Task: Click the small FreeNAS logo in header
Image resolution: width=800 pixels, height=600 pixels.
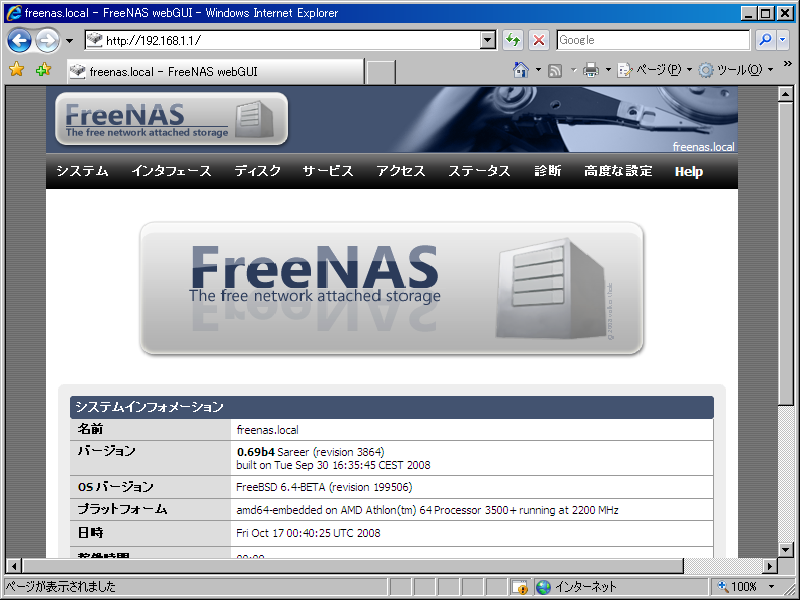Action: coord(171,119)
